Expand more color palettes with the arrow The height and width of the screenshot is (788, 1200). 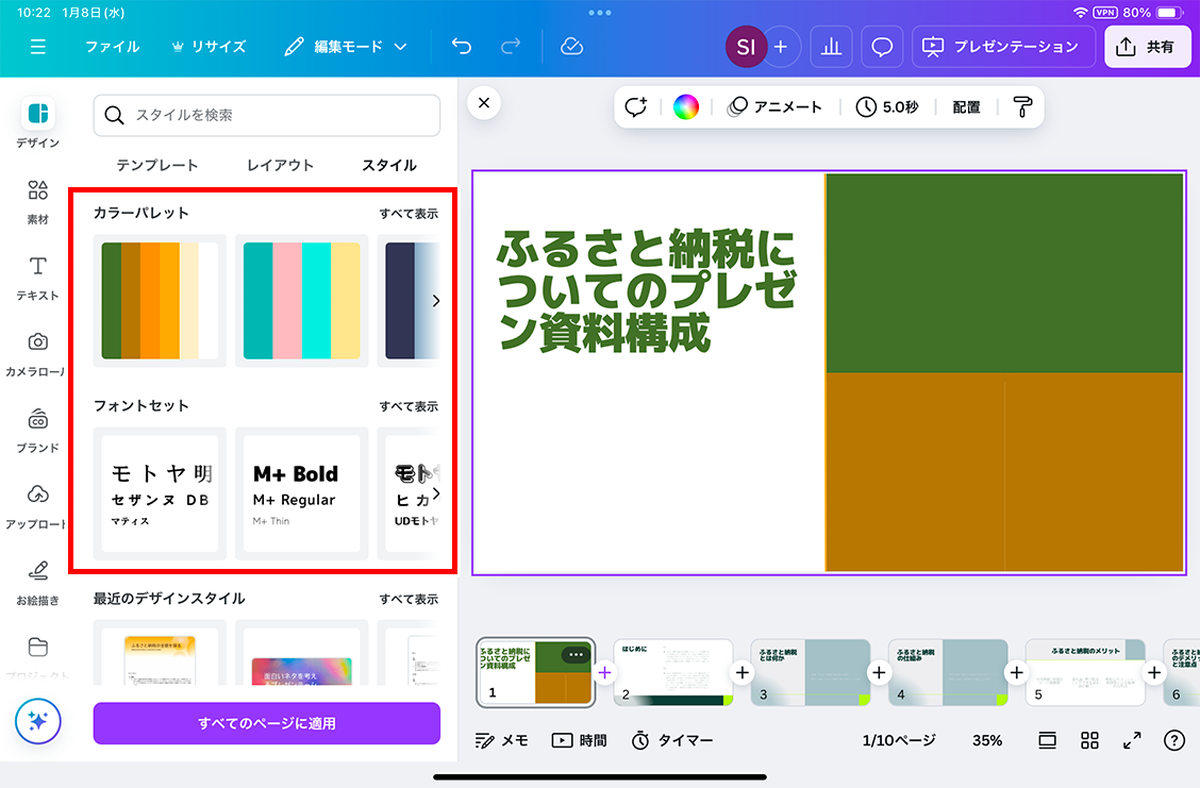pos(435,301)
